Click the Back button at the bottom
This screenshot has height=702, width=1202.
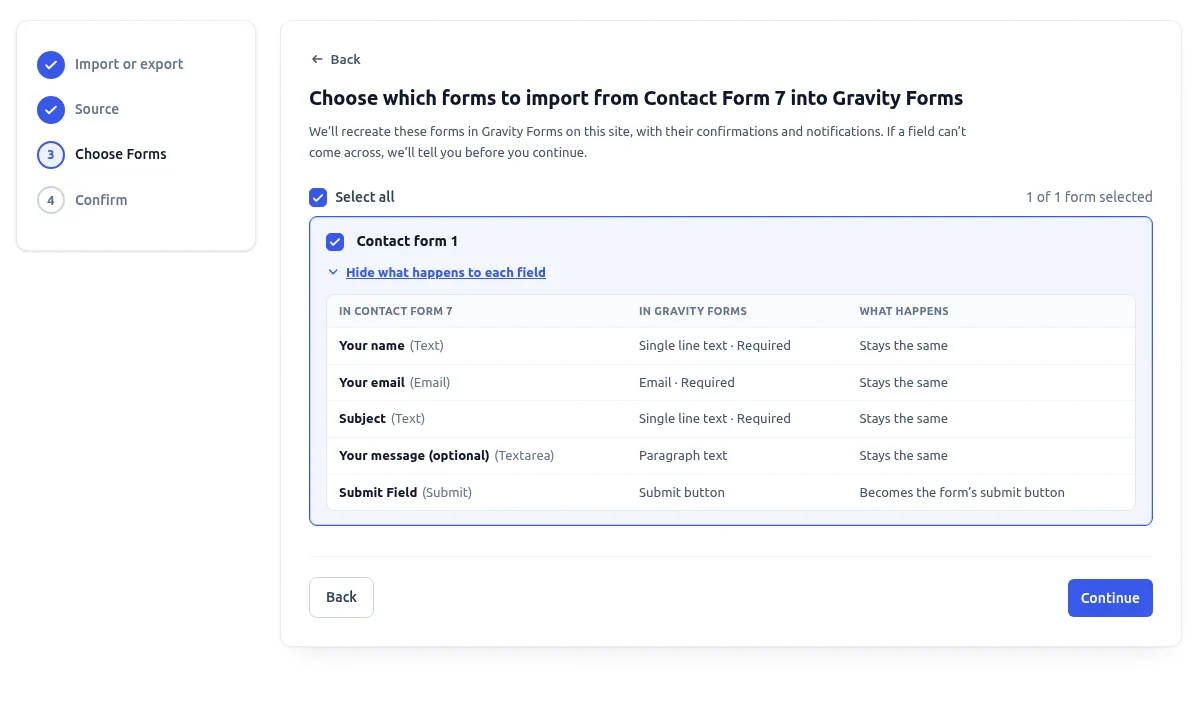341,597
